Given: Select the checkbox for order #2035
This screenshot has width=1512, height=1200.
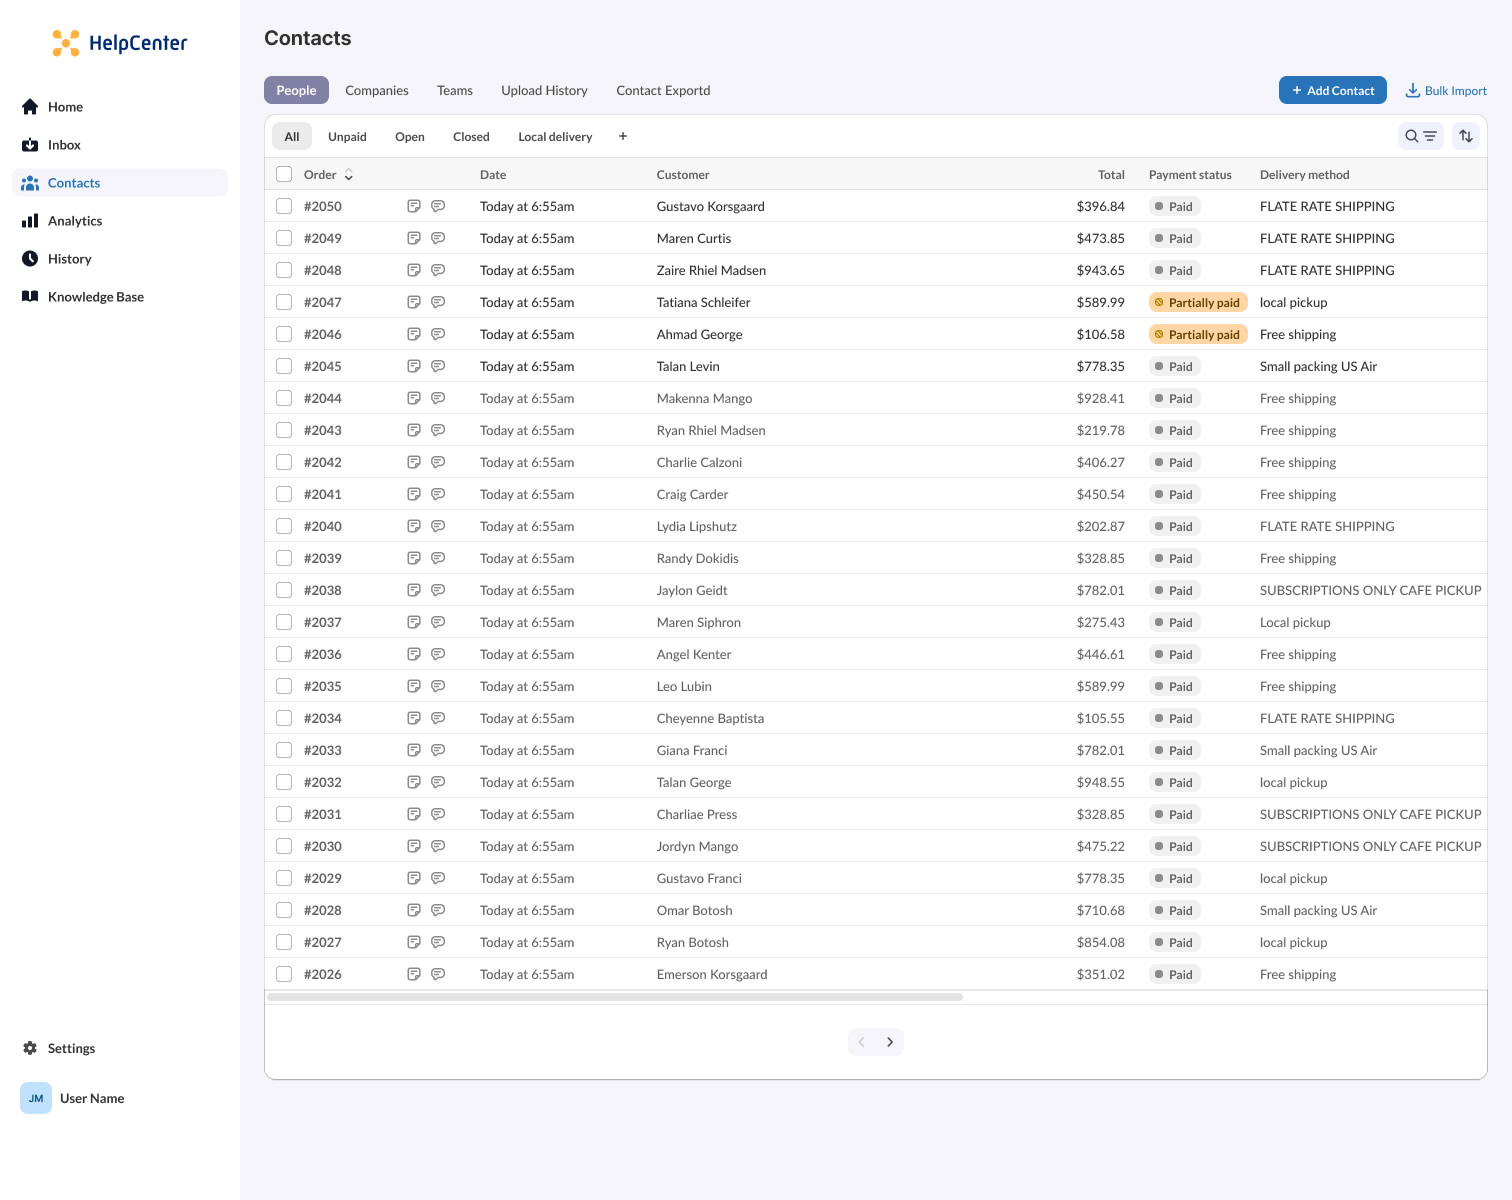Looking at the screenshot, I should [x=284, y=686].
